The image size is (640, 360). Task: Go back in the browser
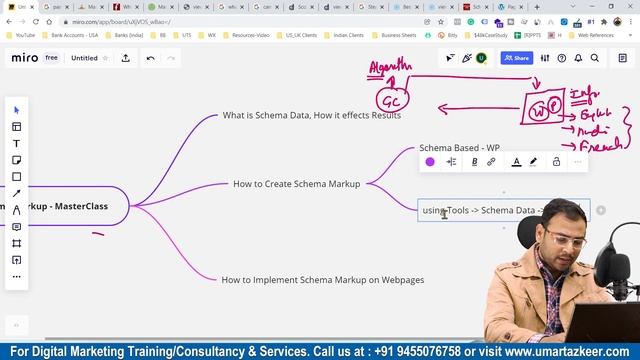[x=9, y=22]
